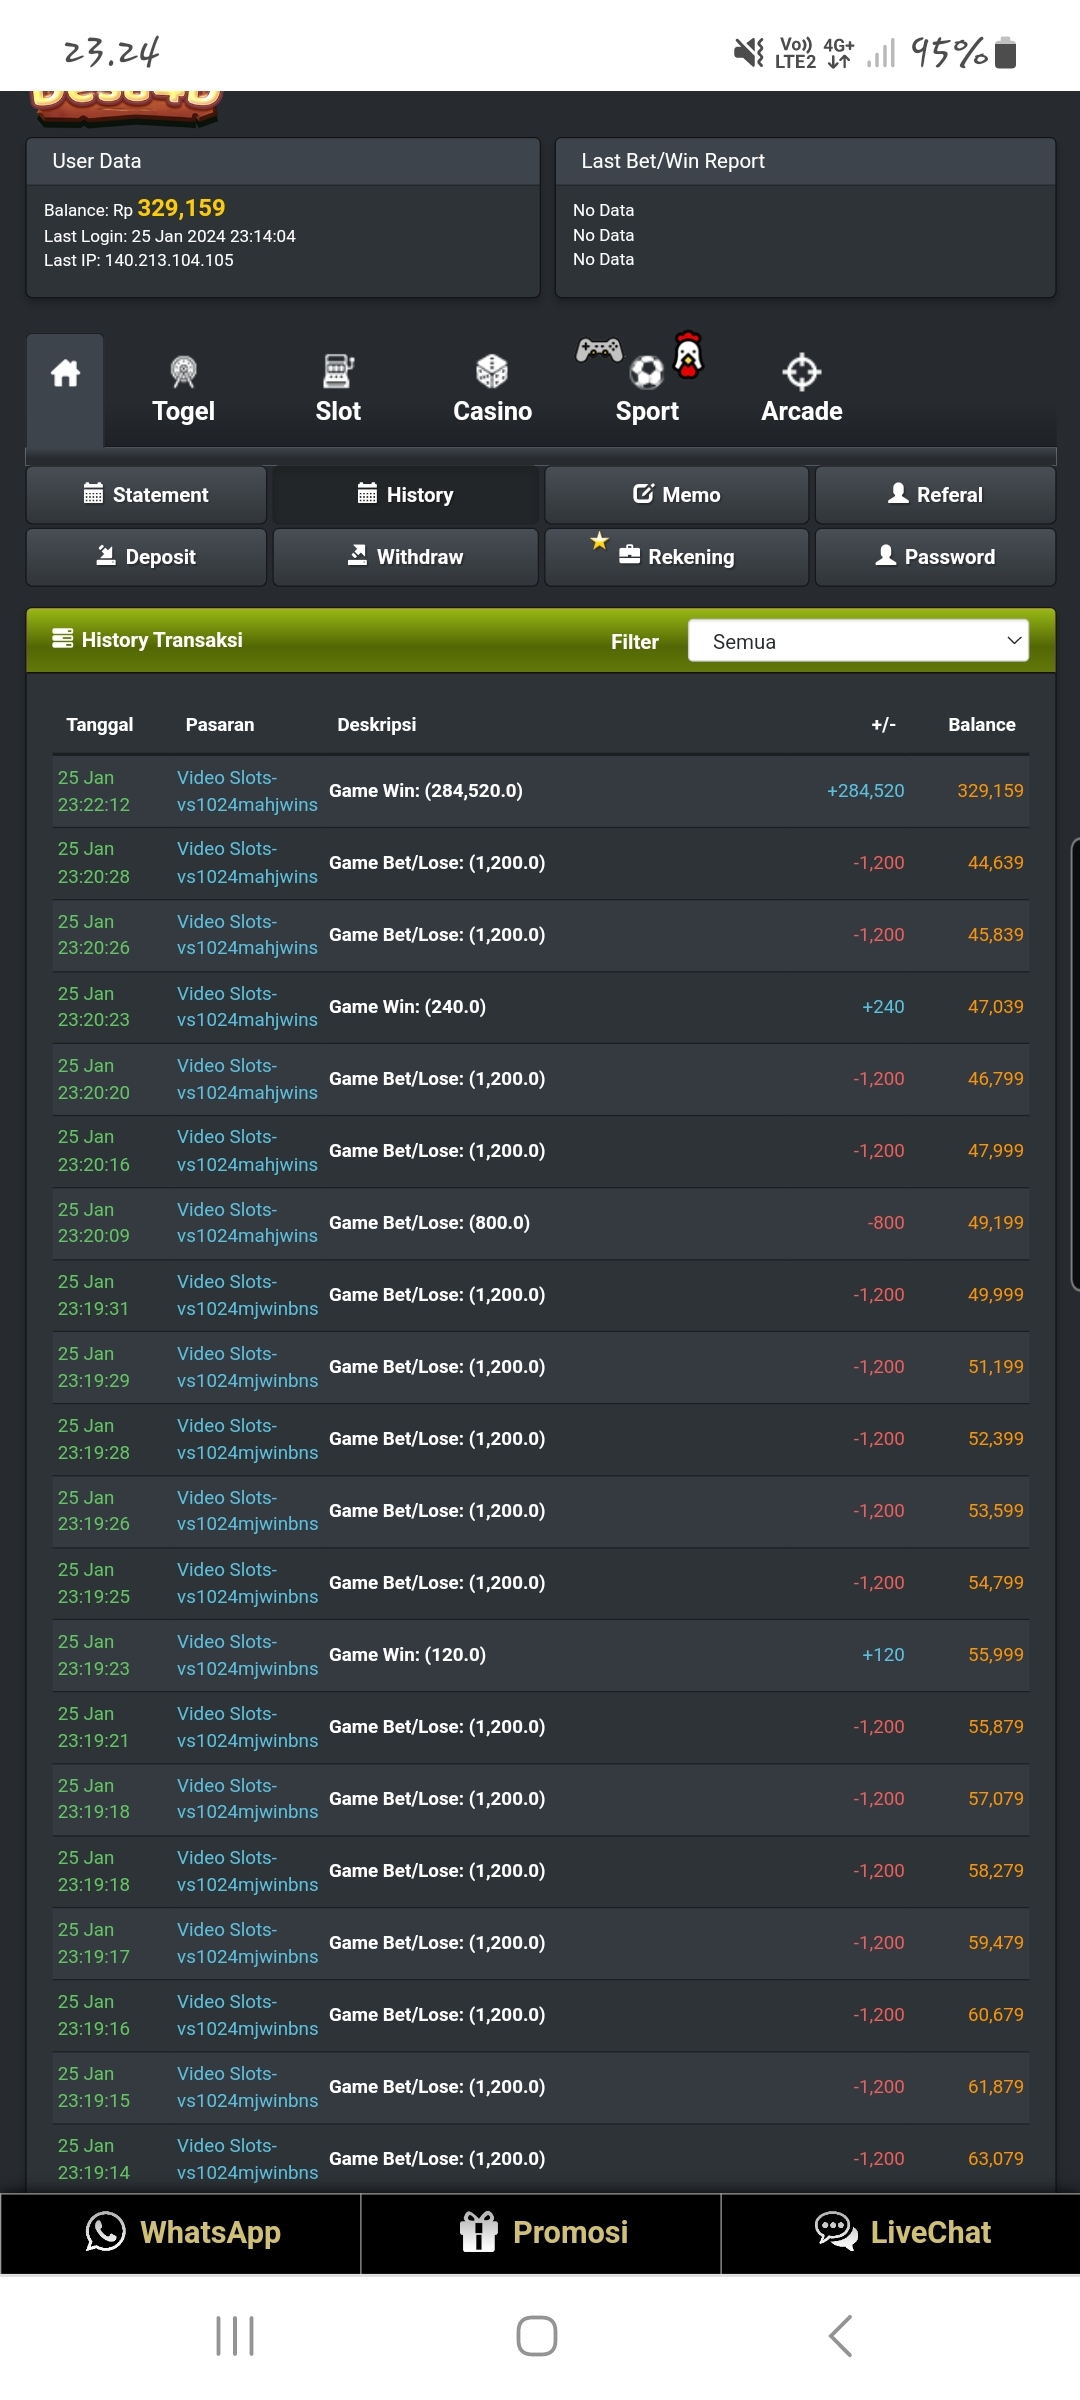Open the Arcade crosshair category
Screen dimensions: 1080x2400
[801, 390]
